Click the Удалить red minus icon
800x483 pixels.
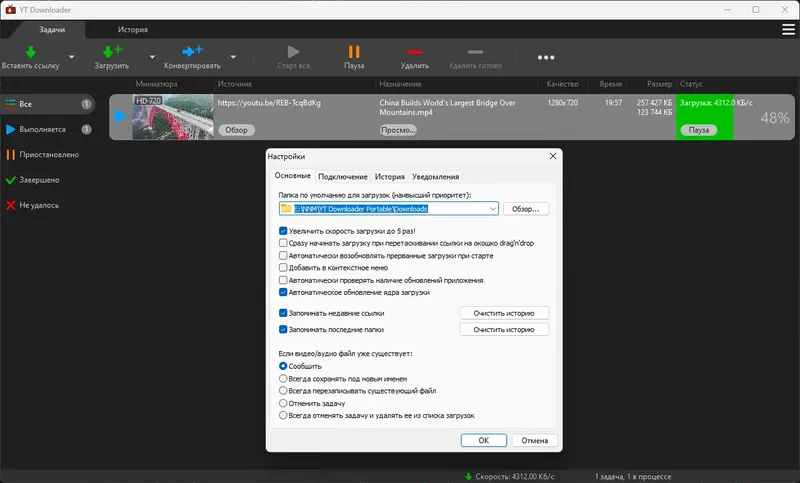tap(415, 52)
